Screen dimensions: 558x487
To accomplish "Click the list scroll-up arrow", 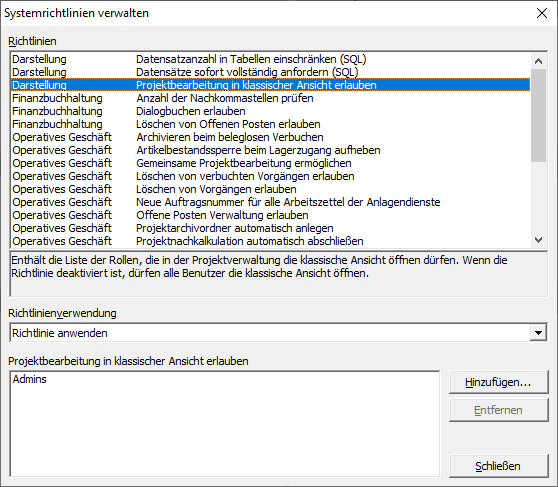I will (x=538, y=61).
